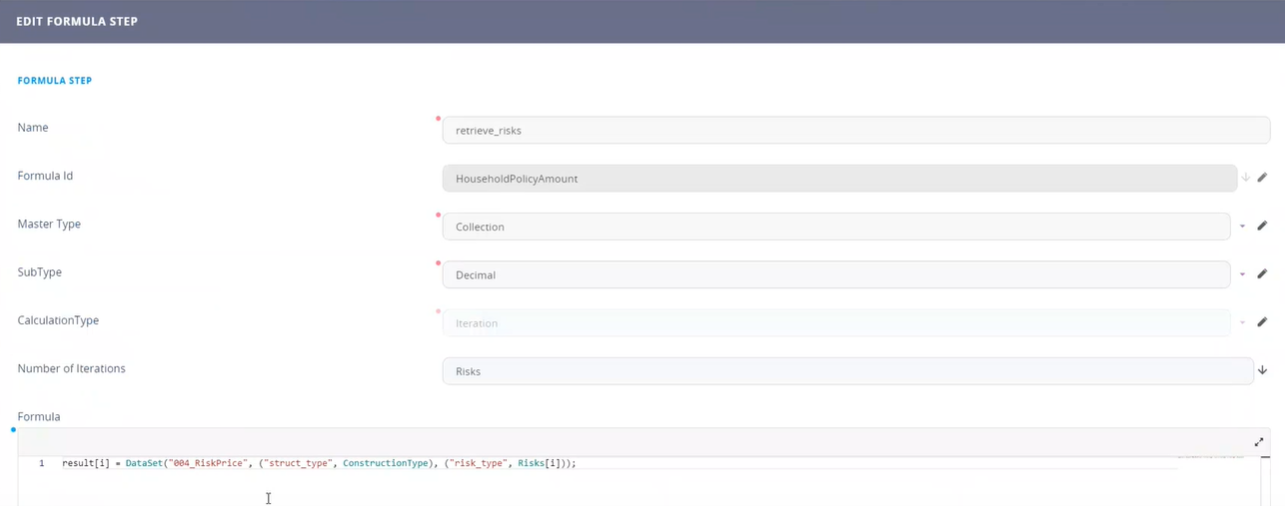Click the down arrow beside Number of Iterations
This screenshot has height=506, width=1285.
[1262, 370]
